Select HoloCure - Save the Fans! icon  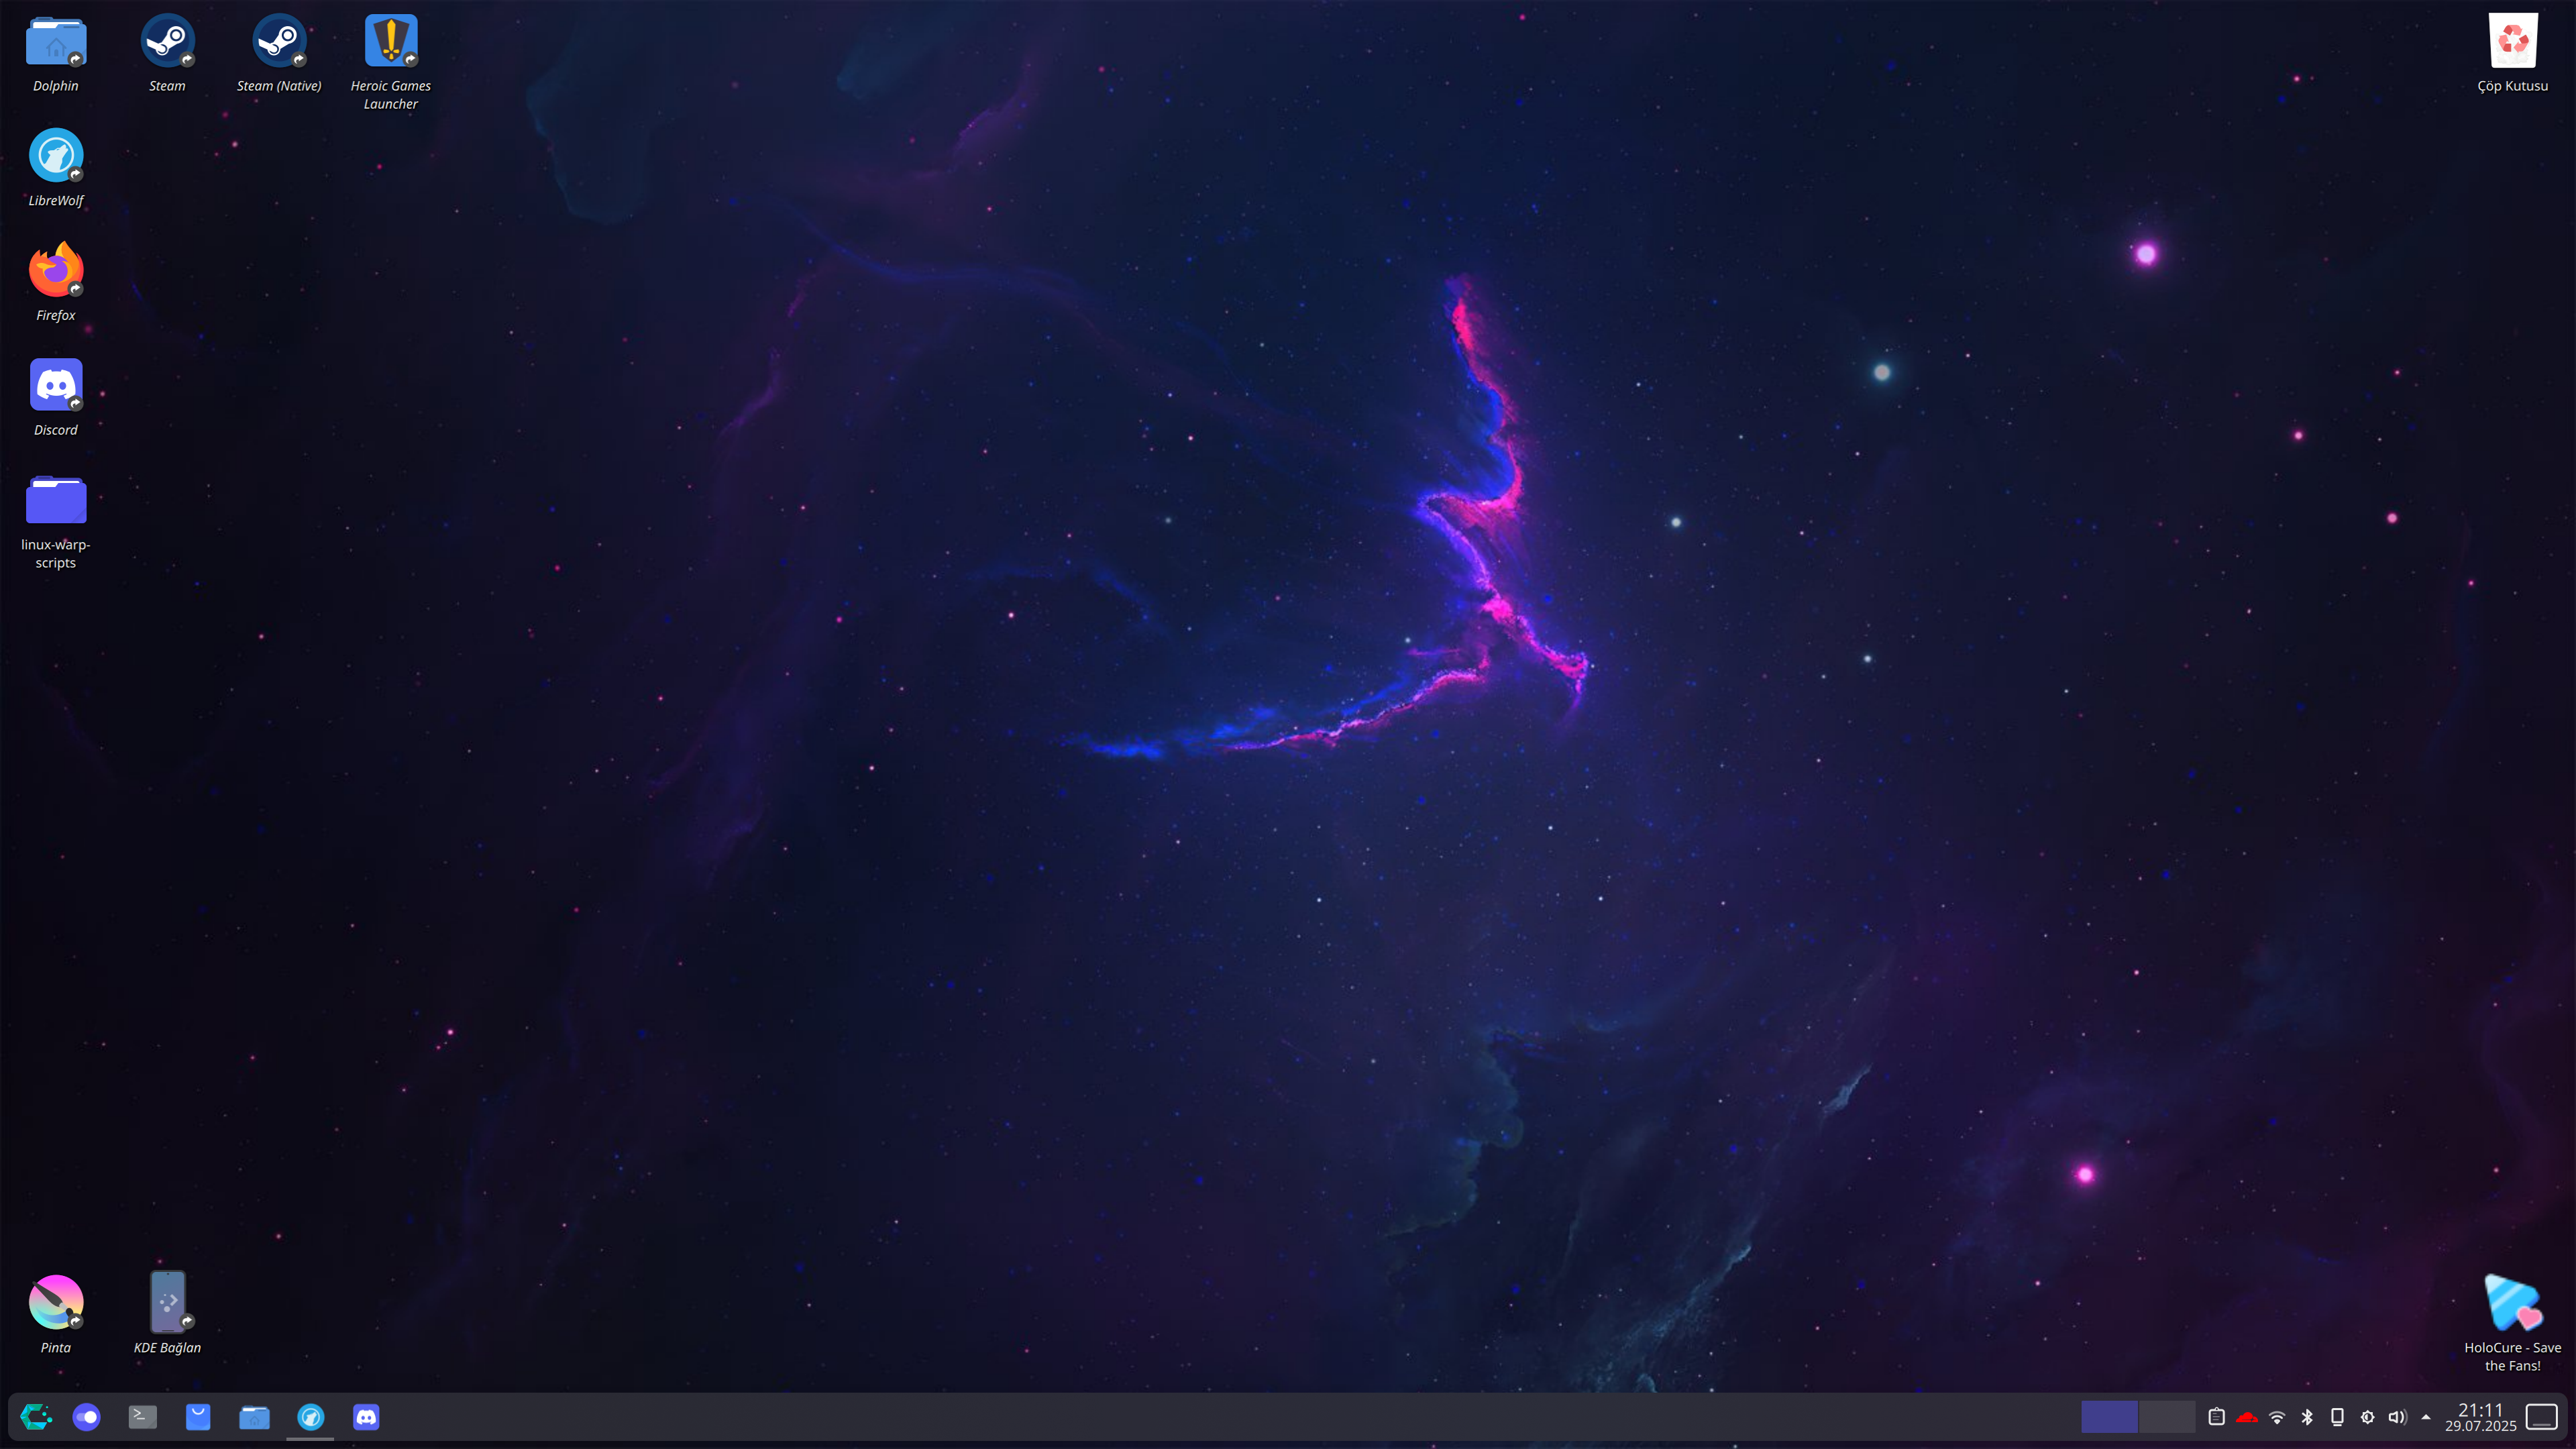click(2512, 1324)
